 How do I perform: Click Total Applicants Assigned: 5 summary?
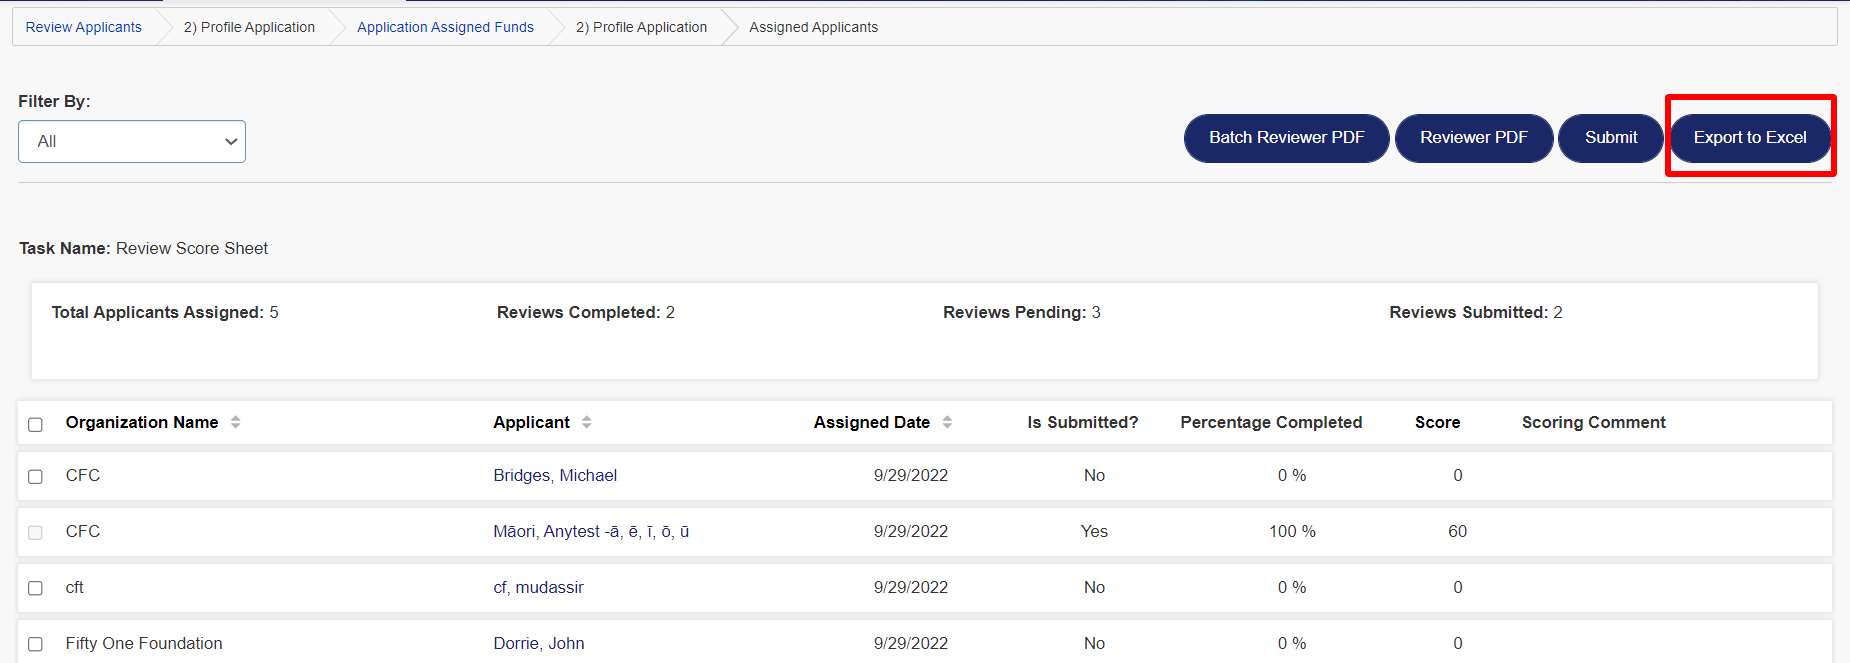165,312
